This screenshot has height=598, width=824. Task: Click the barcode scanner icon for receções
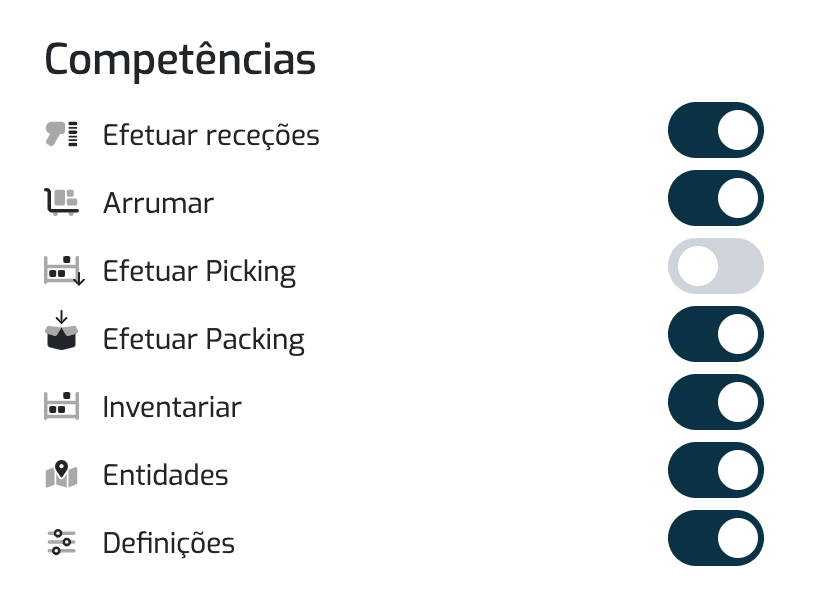[x=61, y=134]
